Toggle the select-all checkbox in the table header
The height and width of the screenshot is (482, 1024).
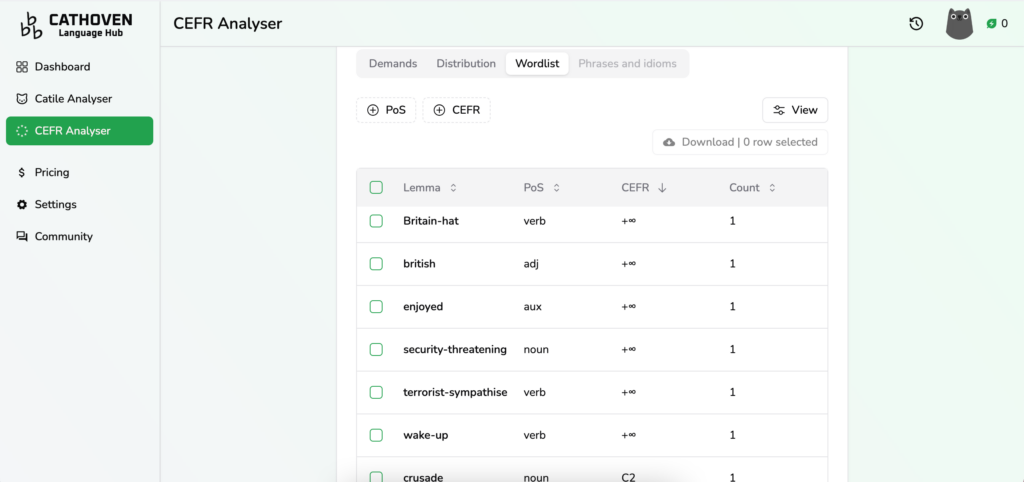[x=376, y=188]
